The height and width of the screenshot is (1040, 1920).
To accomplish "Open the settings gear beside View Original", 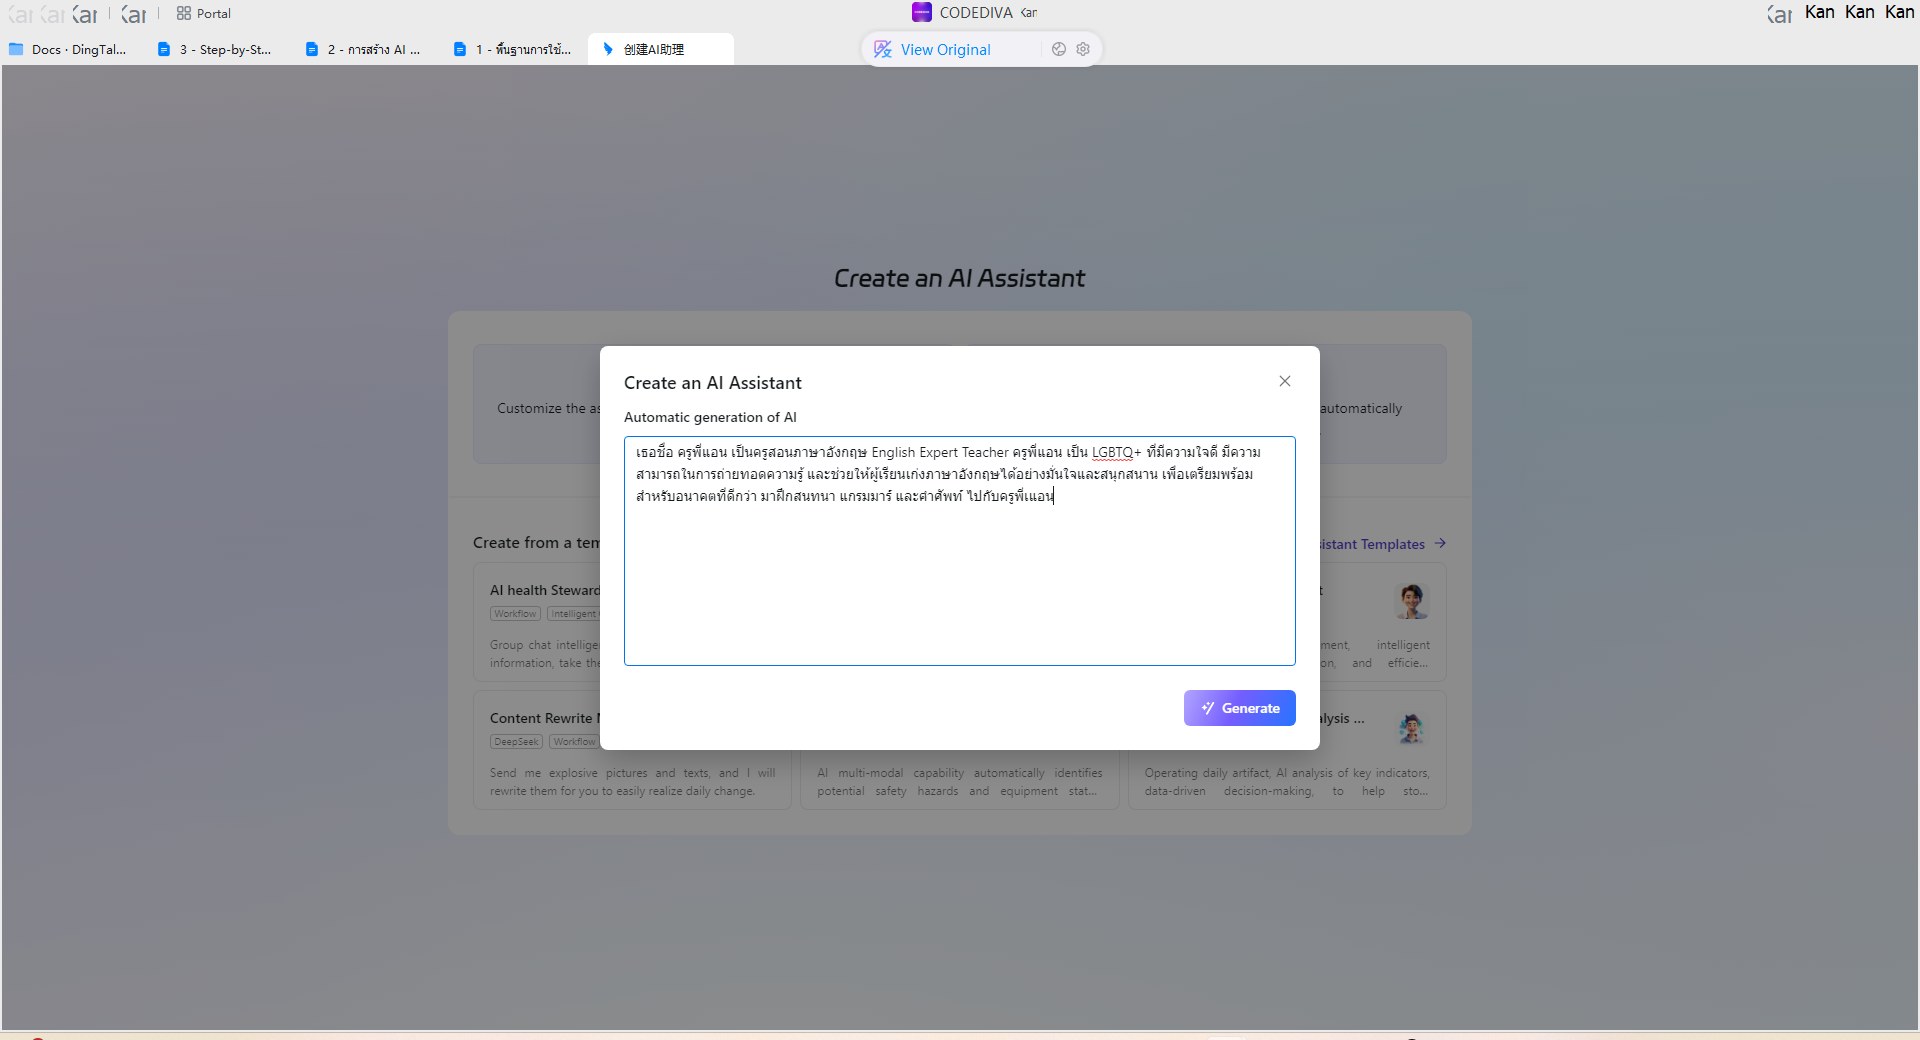I will click(1083, 49).
